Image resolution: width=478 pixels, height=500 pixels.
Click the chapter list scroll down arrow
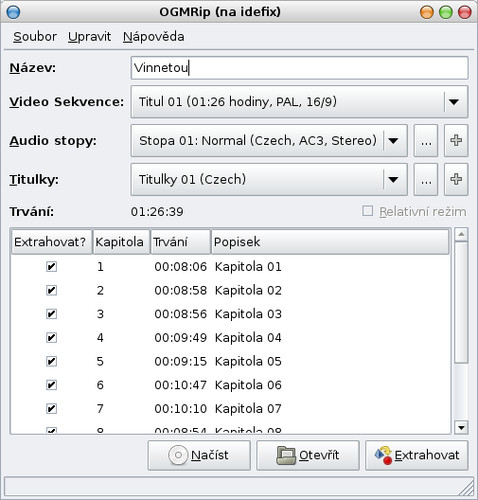(461, 427)
